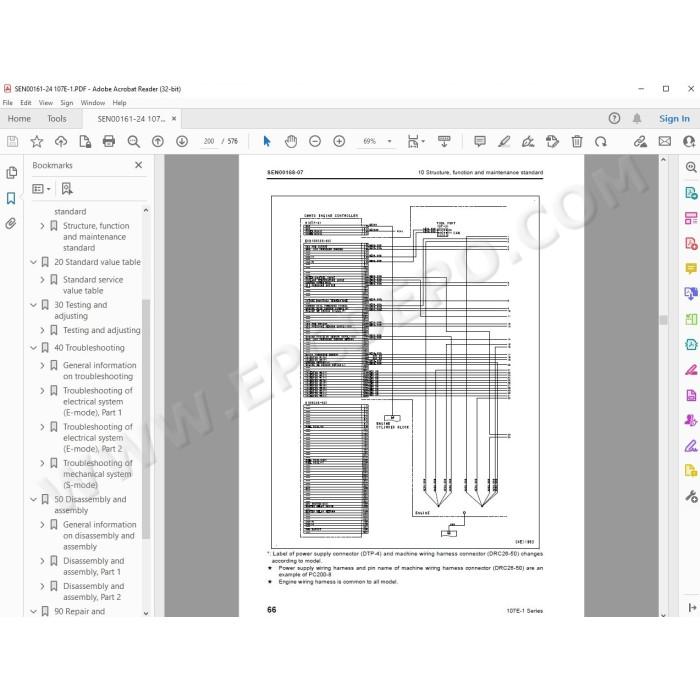Open Page Thumbnails panel icon

point(12,172)
